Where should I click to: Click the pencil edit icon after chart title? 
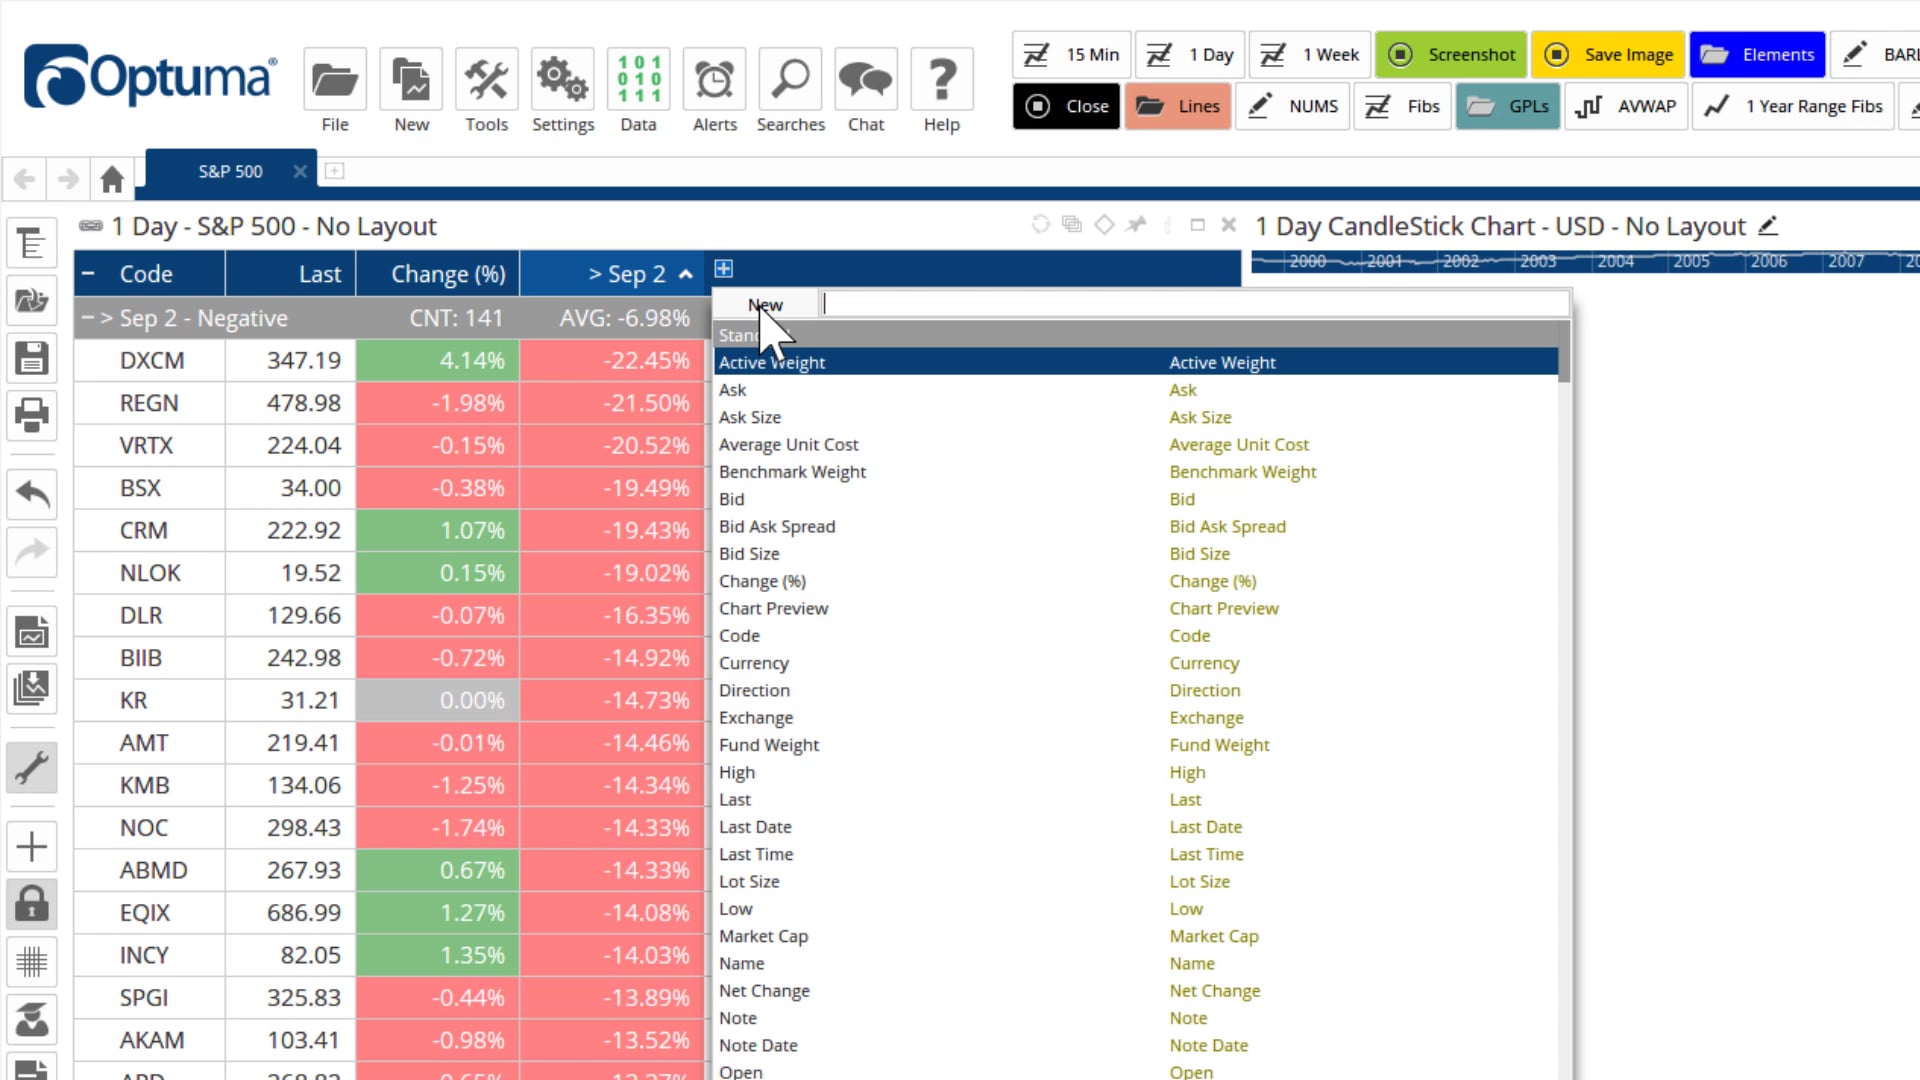1768,226
